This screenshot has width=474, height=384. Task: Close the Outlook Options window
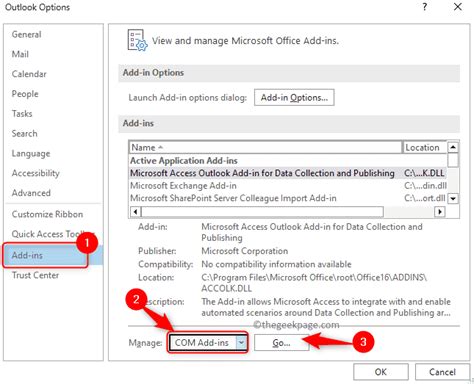pyautogui.click(x=458, y=7)
